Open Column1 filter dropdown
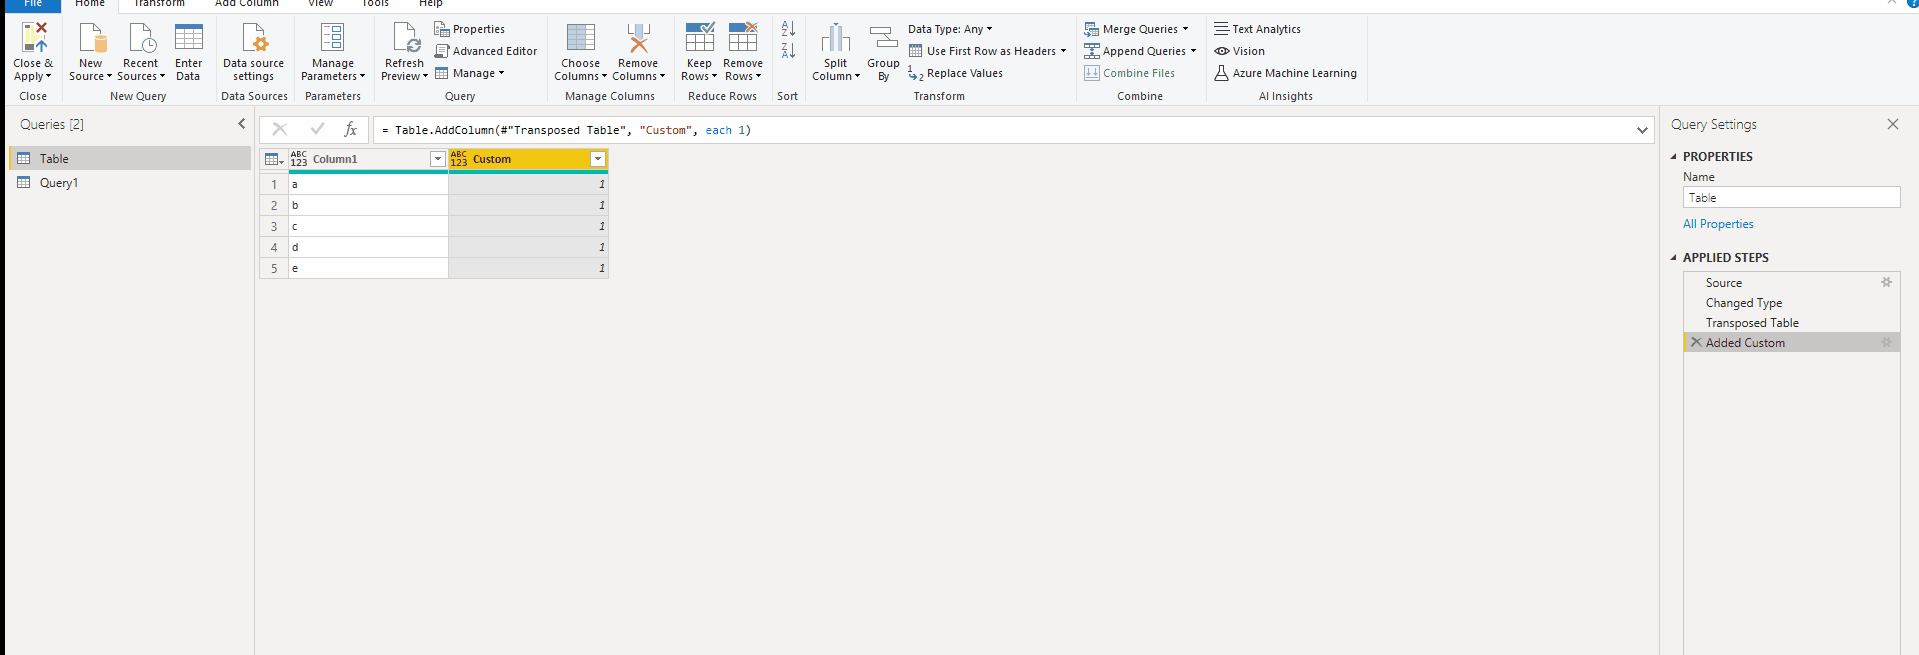 (437, 159)
